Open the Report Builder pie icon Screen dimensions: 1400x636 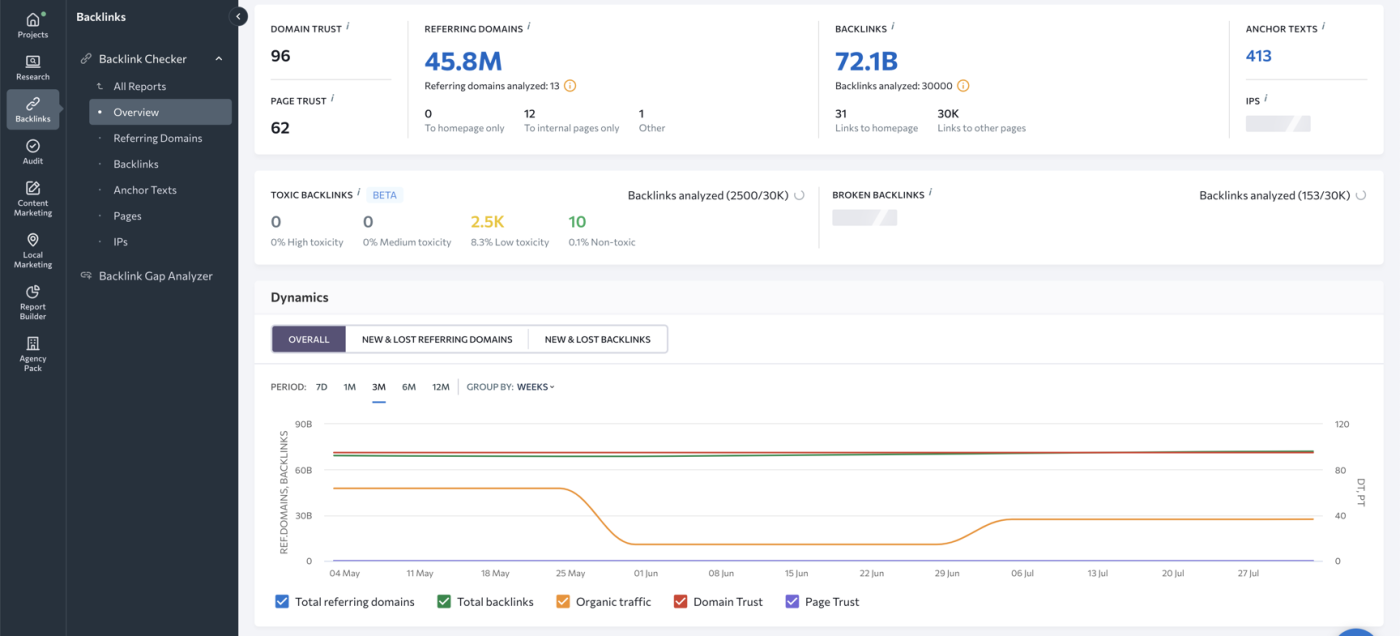pyautogui.click(x=33, y=292)
